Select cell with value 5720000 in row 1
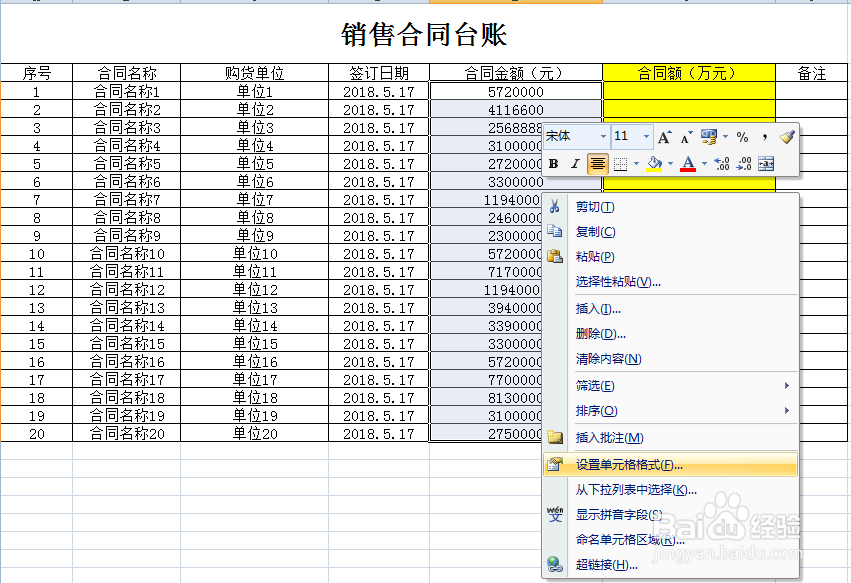Viewport: 851px width, 583px height. (x=516, y=91)
